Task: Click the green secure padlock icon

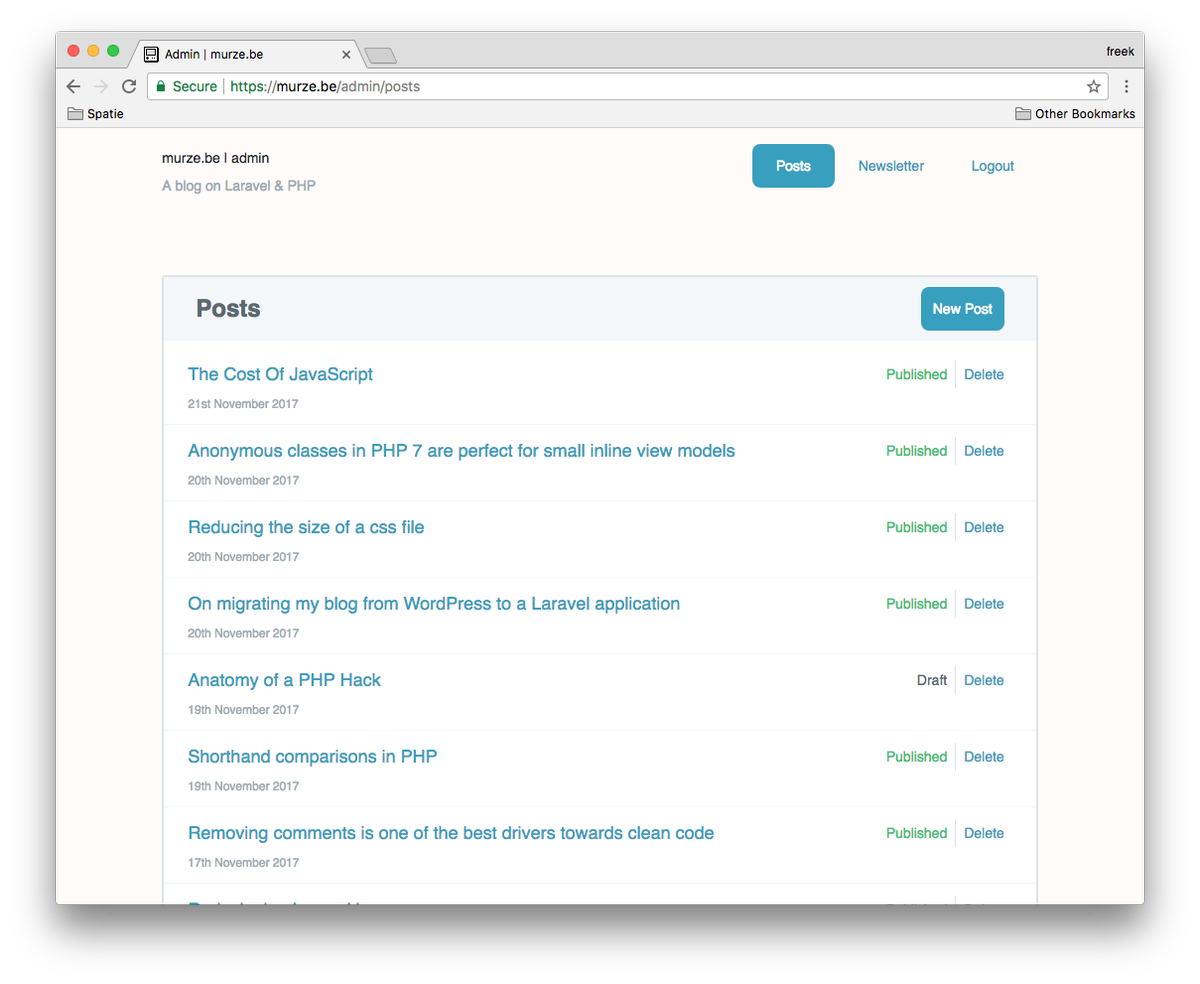Action: point(161,87)
